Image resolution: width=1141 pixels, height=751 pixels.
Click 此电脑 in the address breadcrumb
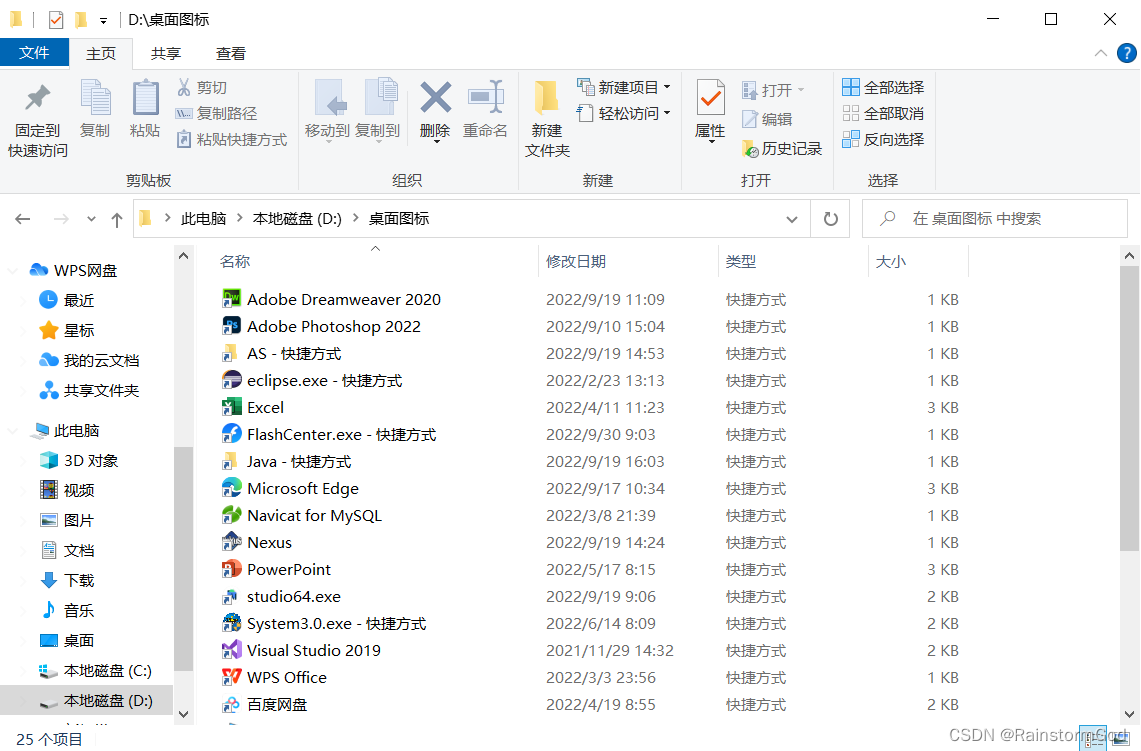pos(203,219)
